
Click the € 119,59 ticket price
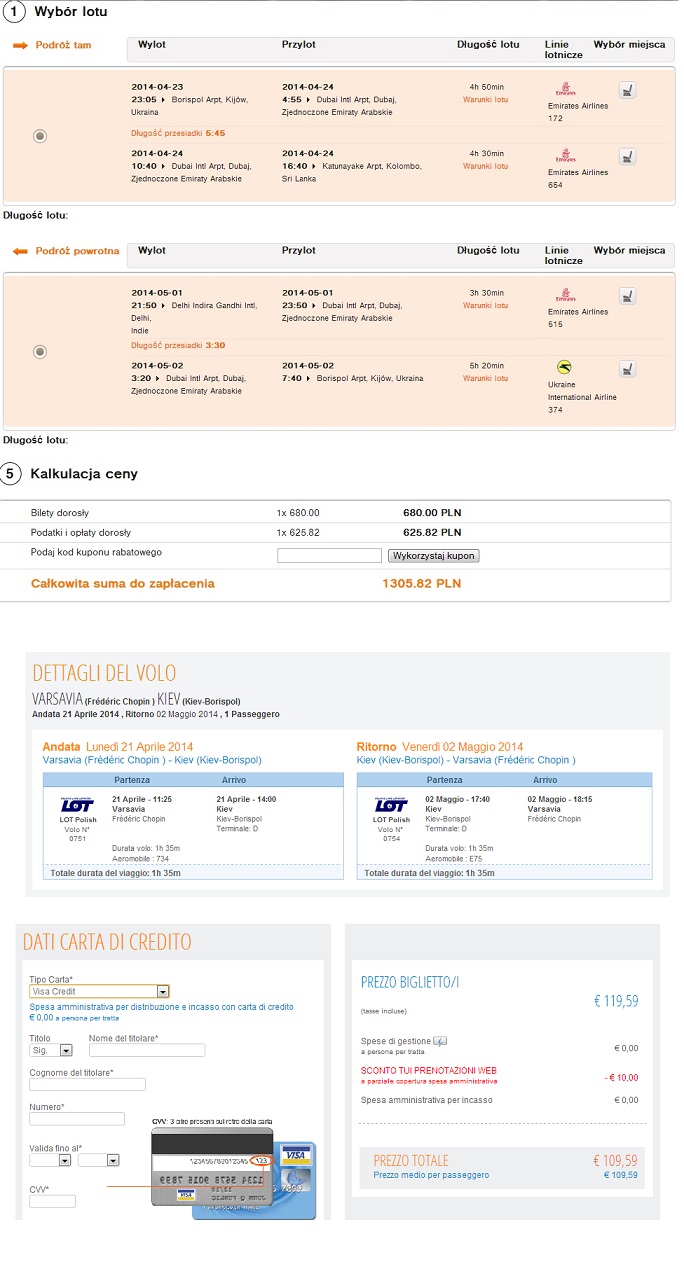616,1001
